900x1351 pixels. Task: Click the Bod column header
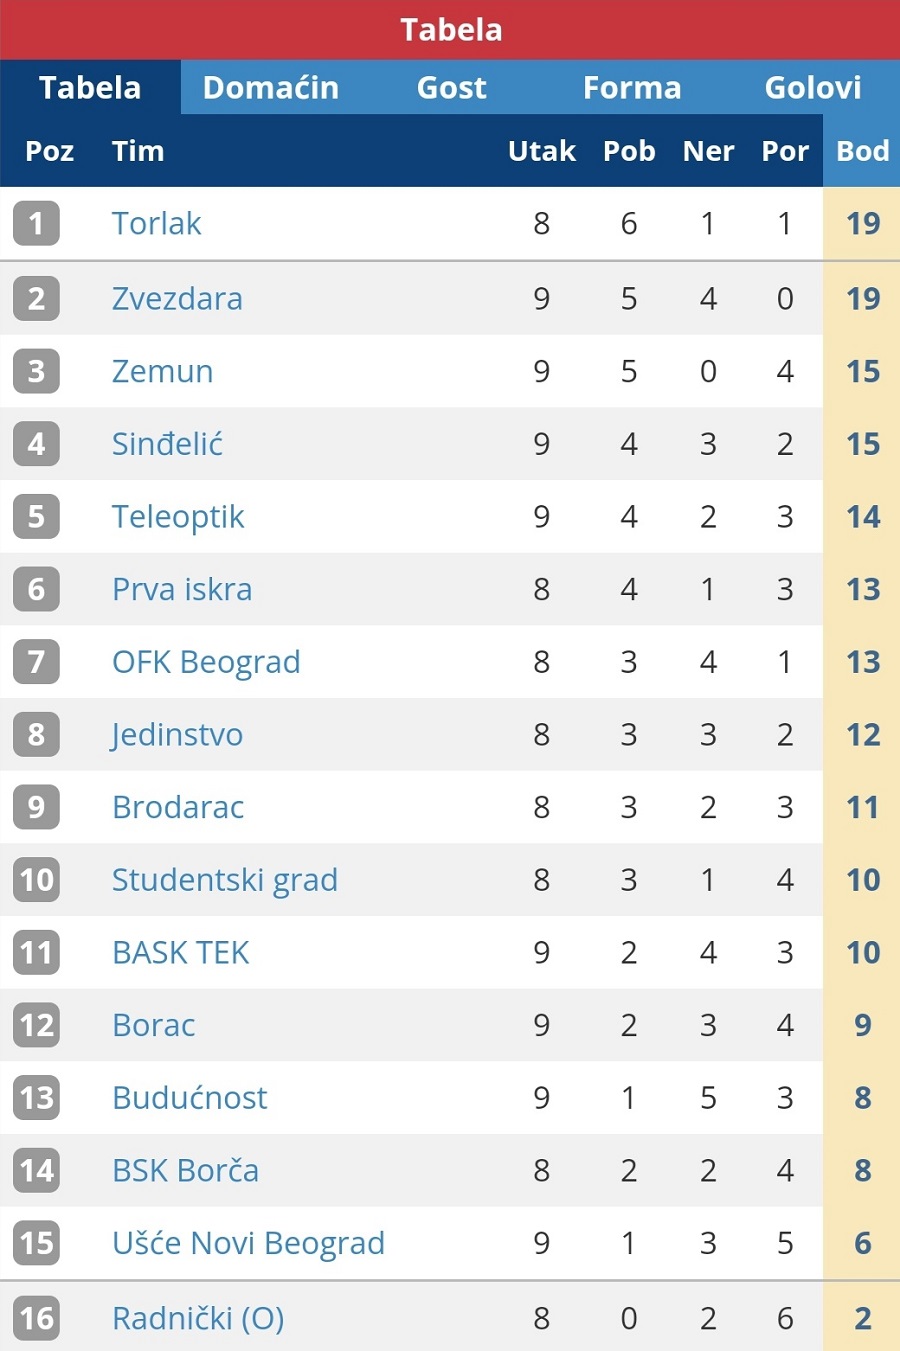862,151
